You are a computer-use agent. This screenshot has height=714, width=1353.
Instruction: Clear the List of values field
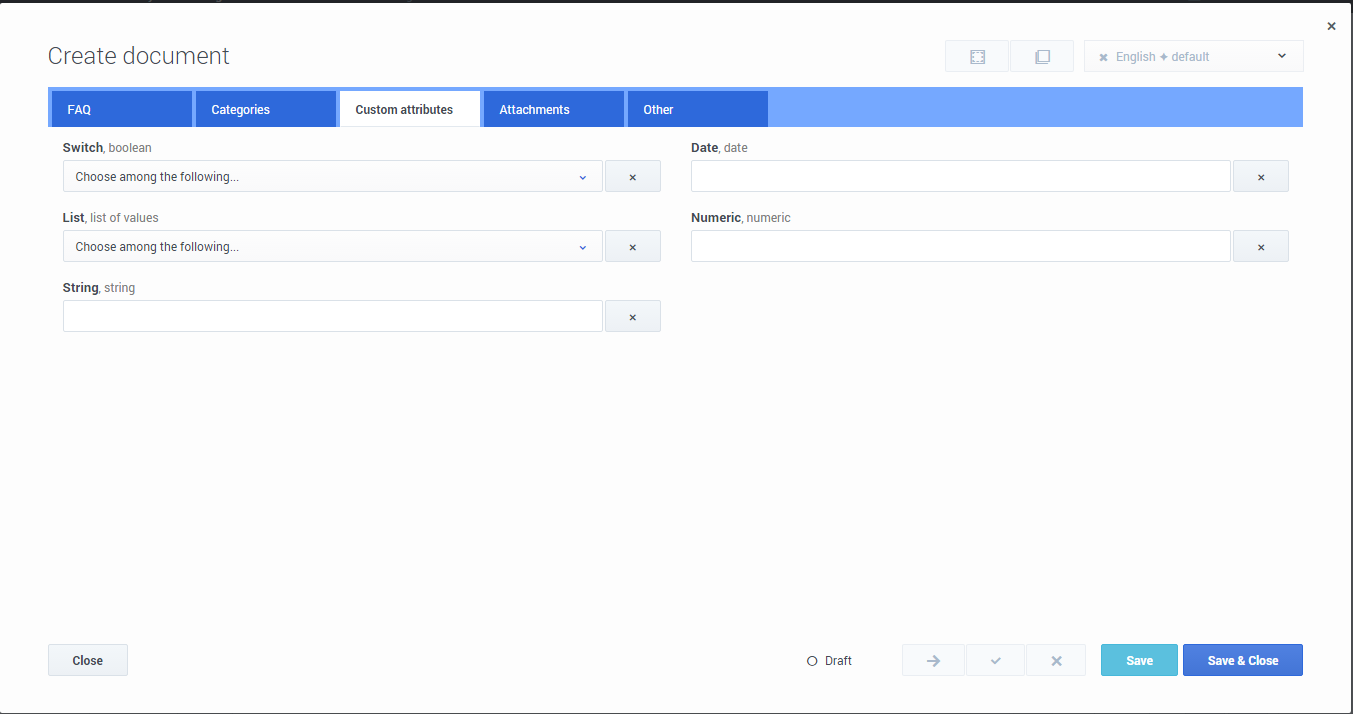click(632, 247)
